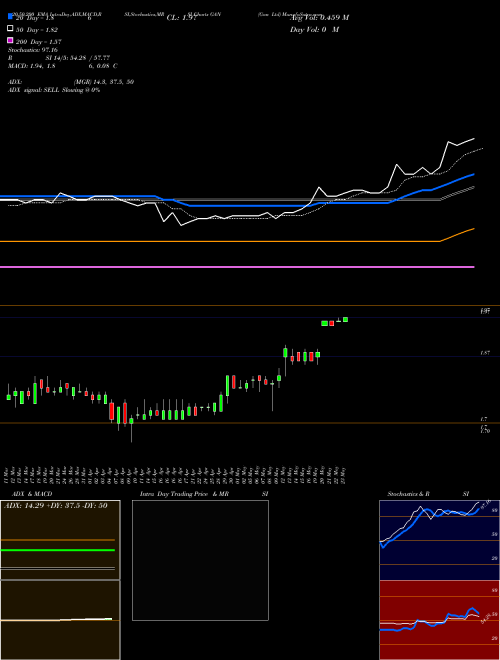Click the orange moving average line's rising end
Image resolution: width=500 pixels, height=660 pixels.
click(459, 234)
